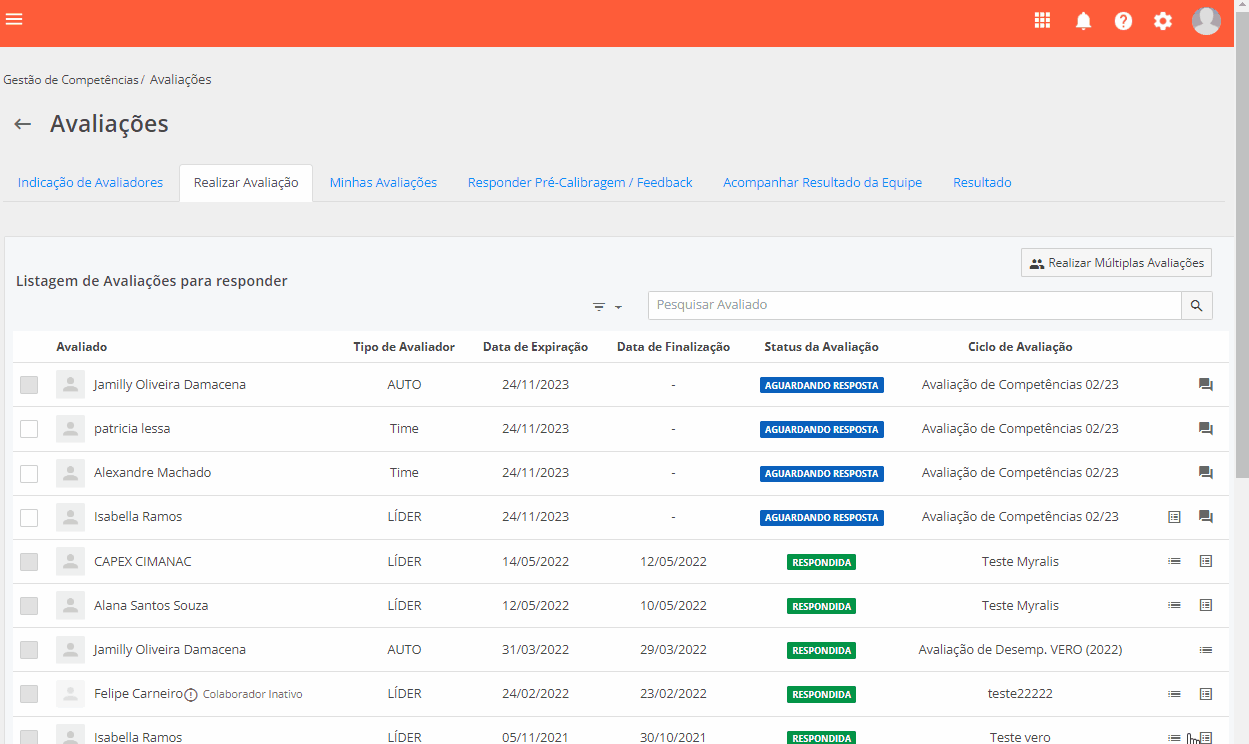
Task: Expand the filter dropdown near search
Action: click(607, 307)
